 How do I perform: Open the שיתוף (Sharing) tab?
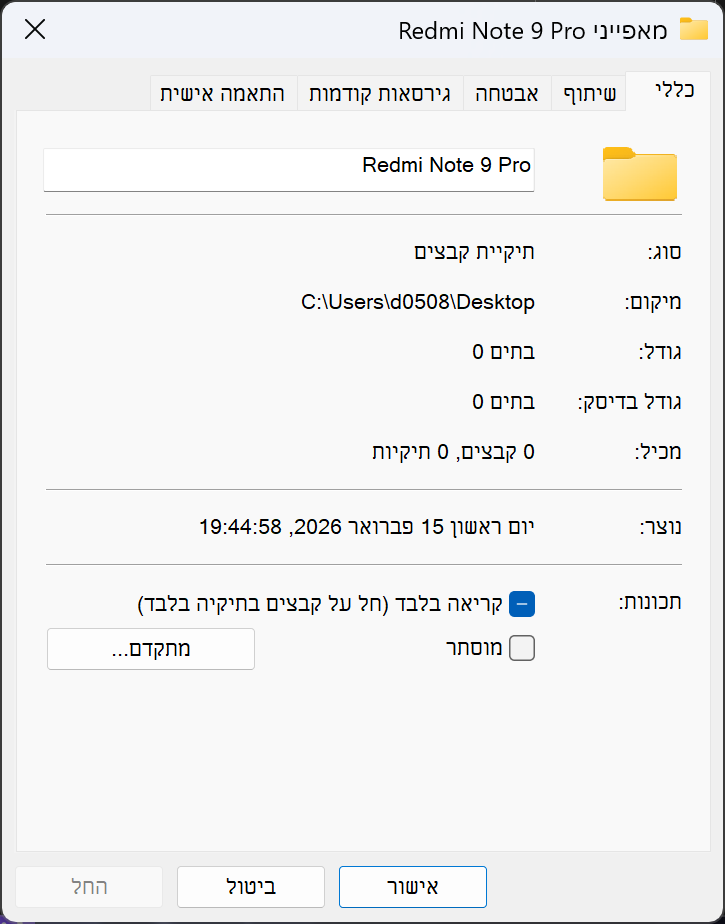(x=588, y=94)
